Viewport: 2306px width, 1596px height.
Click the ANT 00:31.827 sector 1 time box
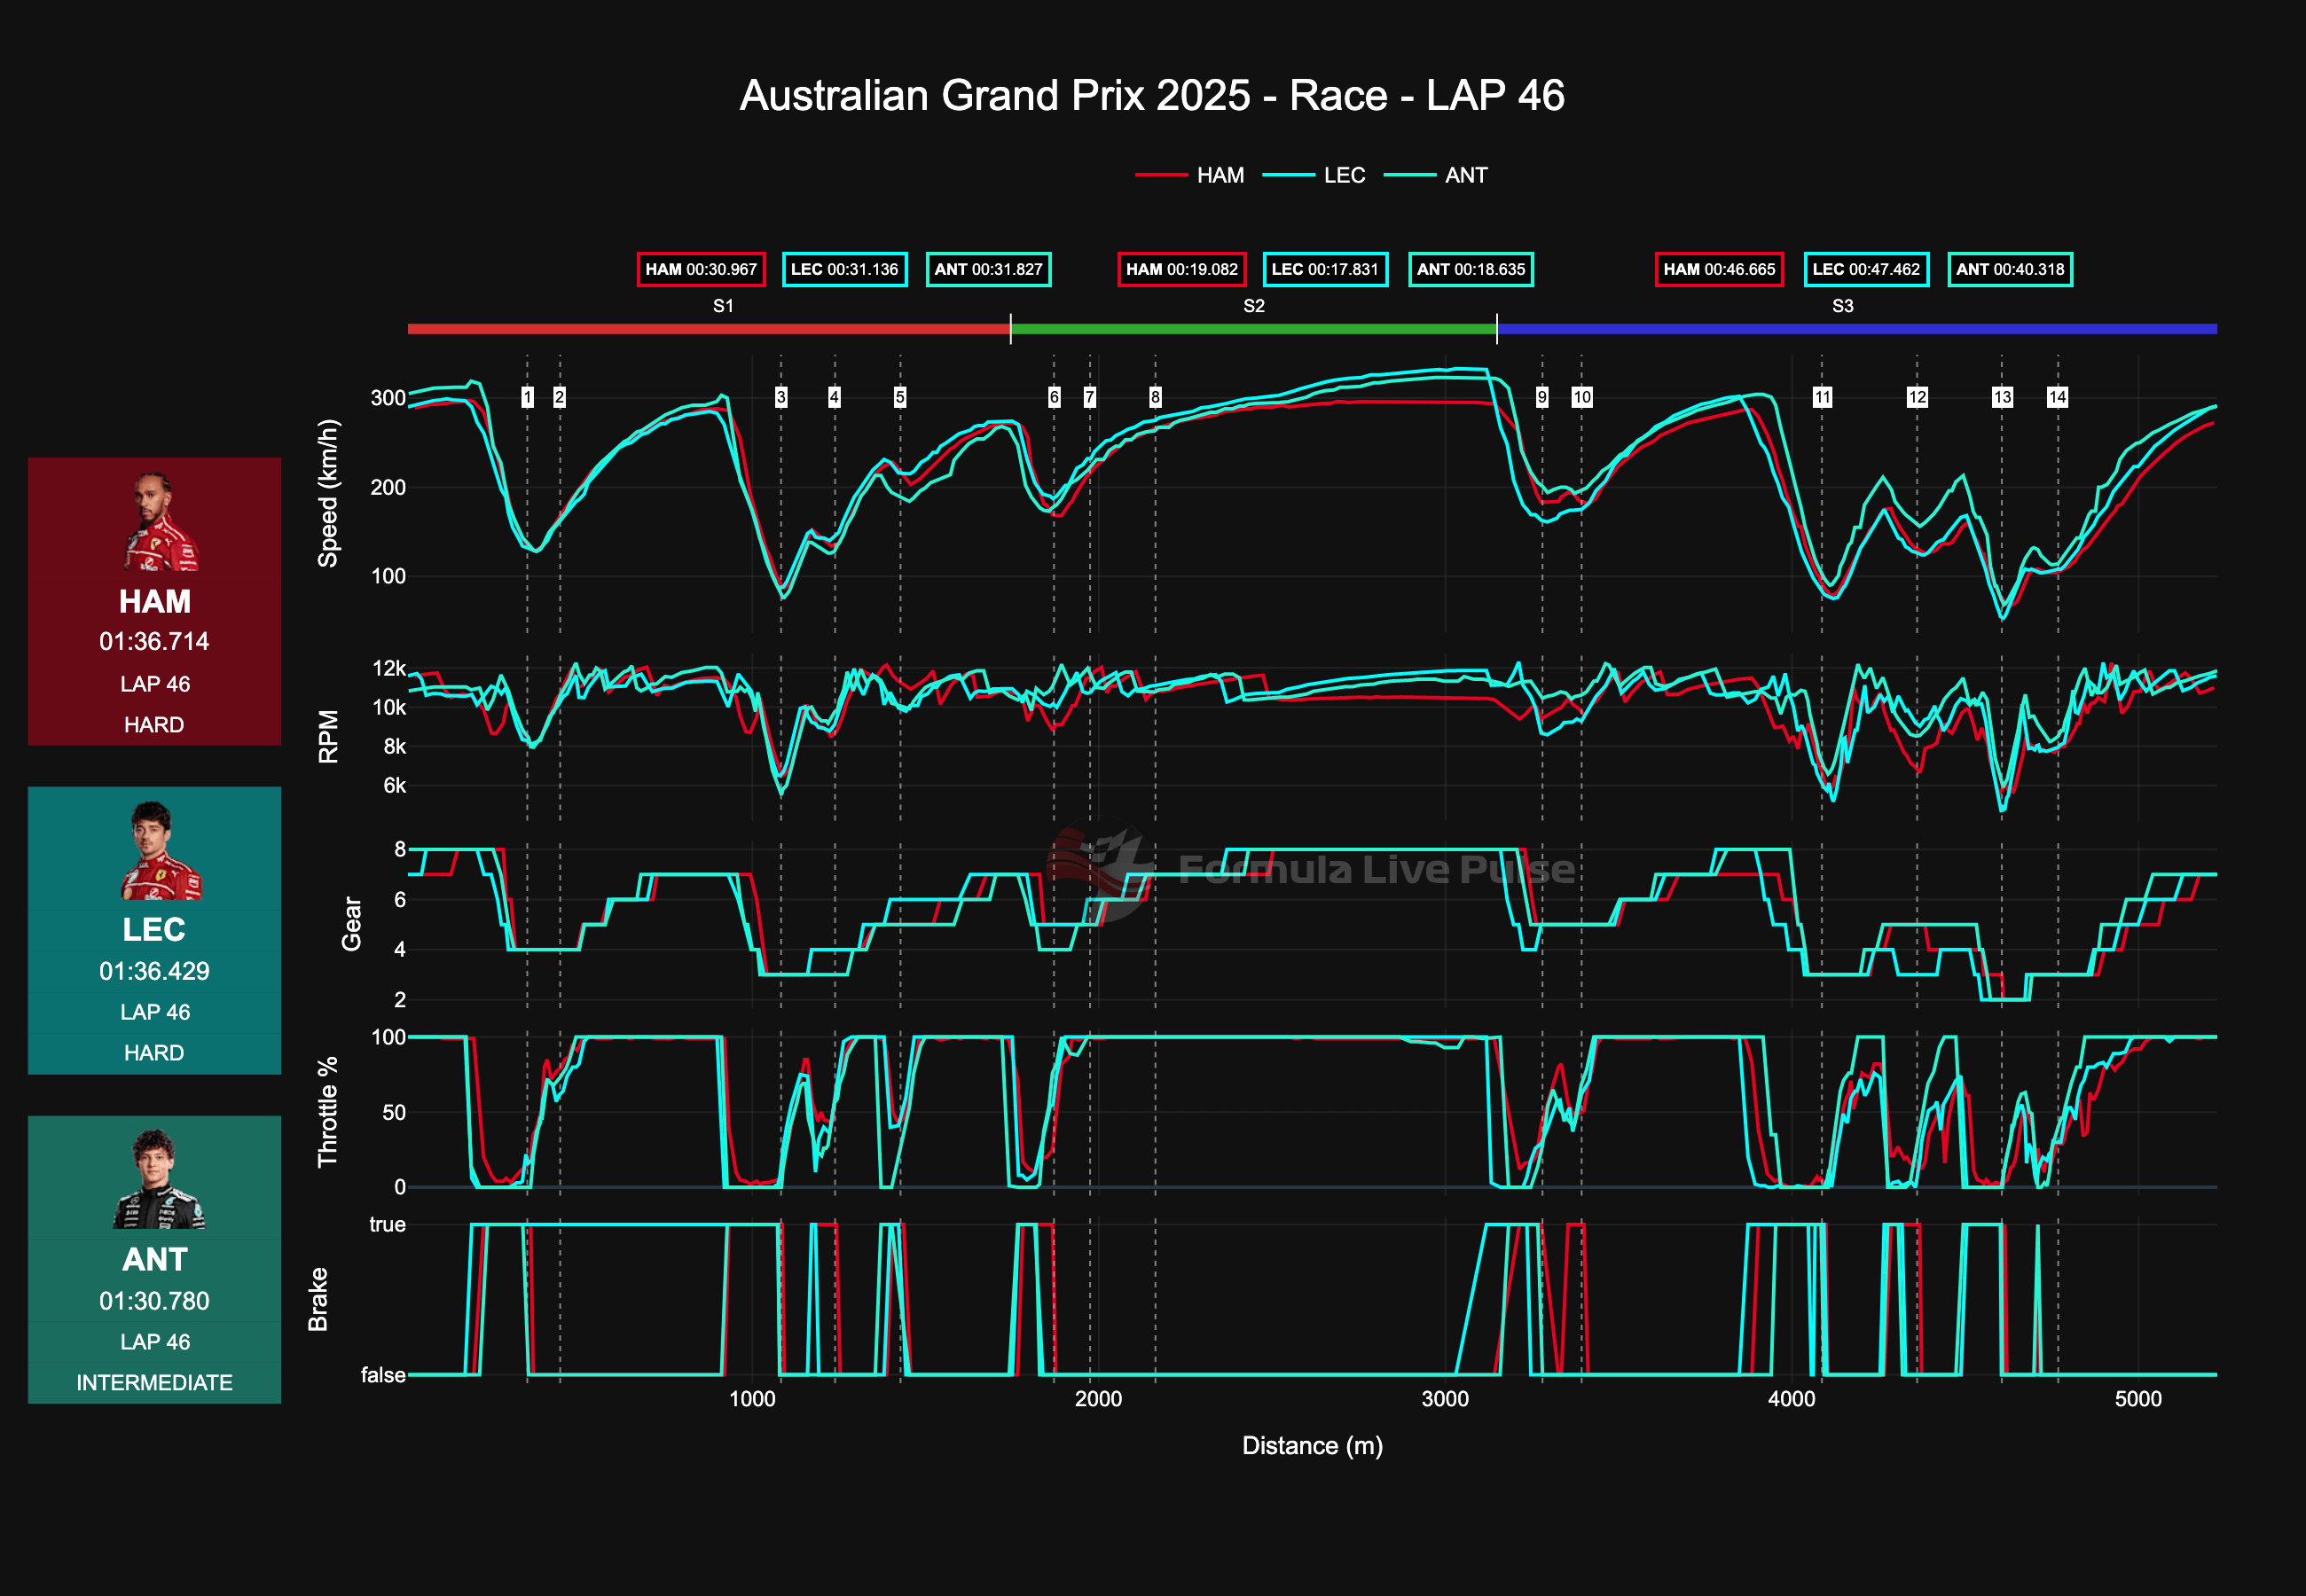(988, 269)
